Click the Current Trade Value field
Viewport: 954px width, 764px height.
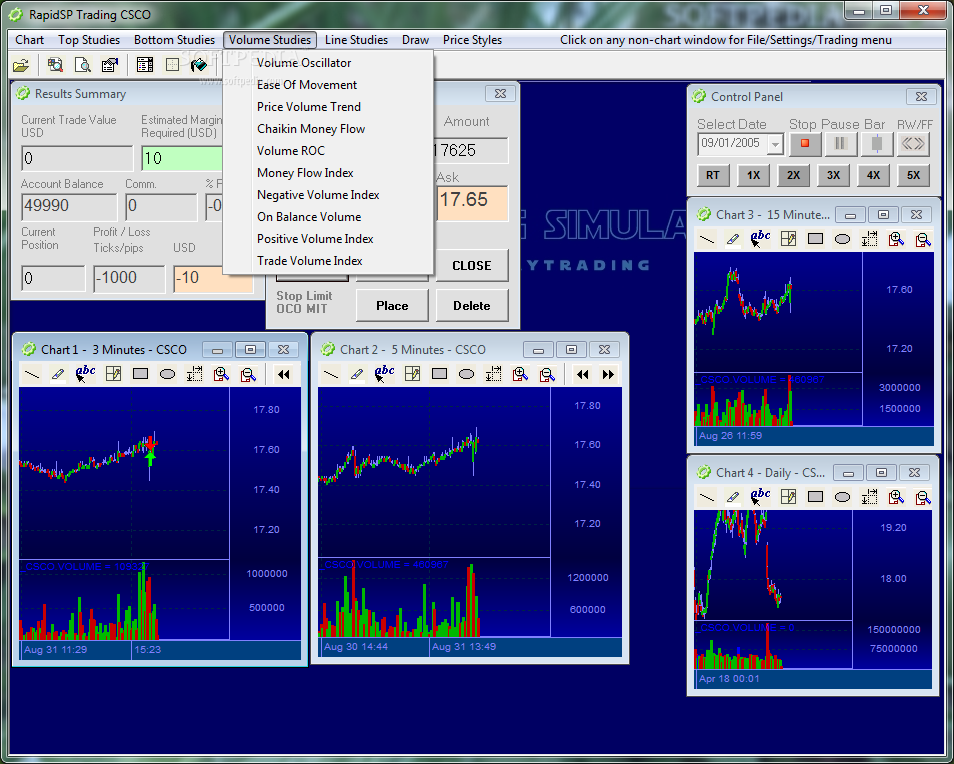(x=77, y=158)
